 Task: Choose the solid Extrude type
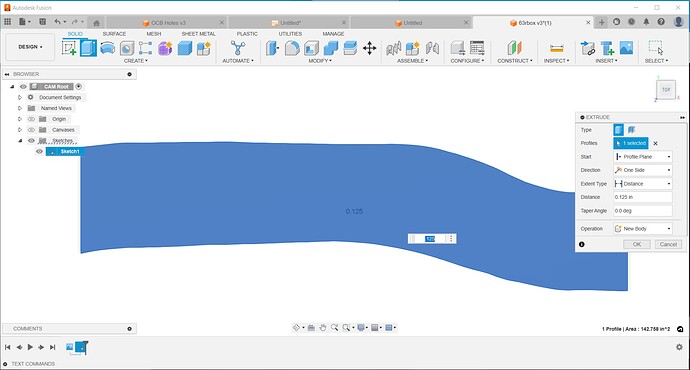click(618, 130)
